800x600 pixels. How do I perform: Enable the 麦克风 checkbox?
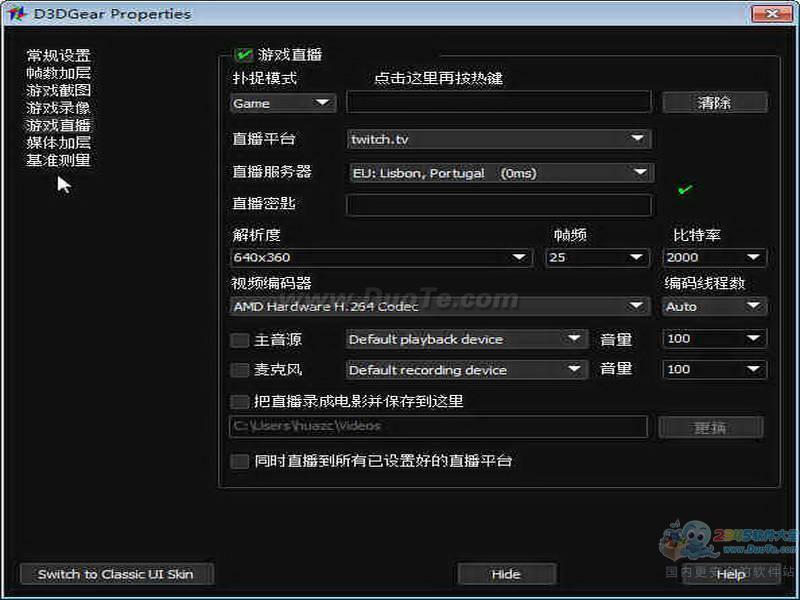coord(239,369)
